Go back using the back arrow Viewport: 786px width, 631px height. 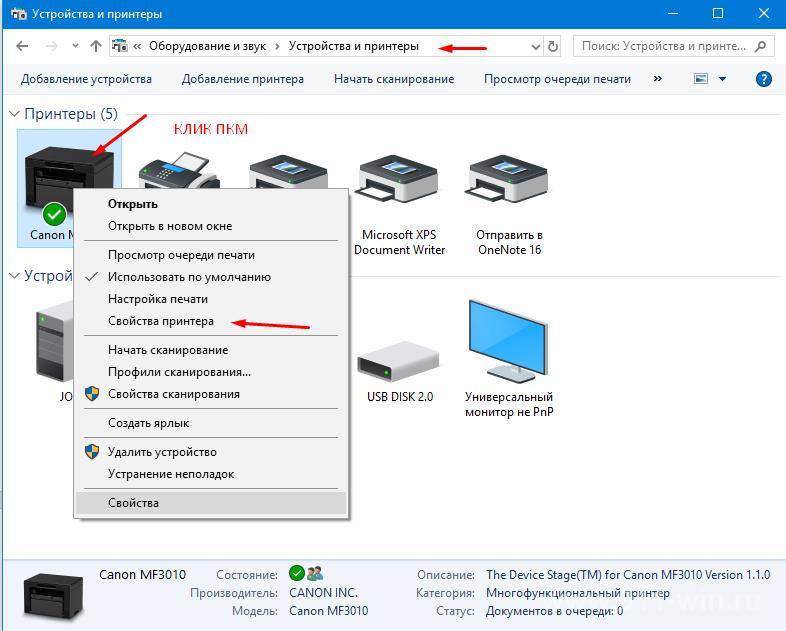22,47
